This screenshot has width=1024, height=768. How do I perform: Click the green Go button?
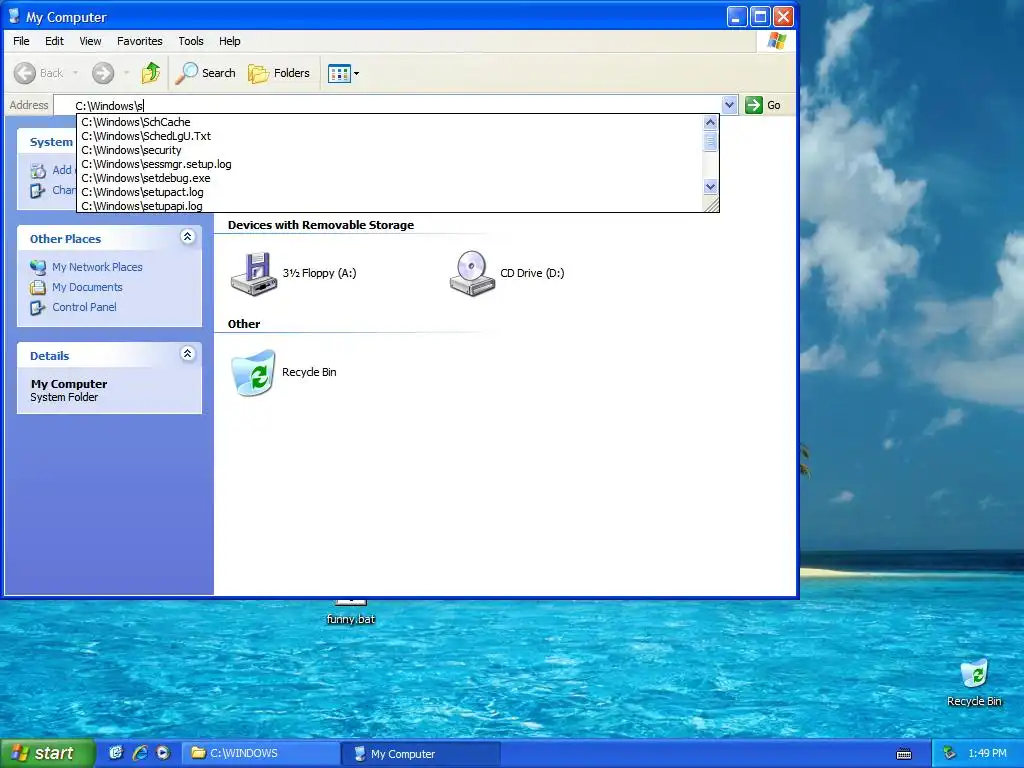(x=763, y=104)
